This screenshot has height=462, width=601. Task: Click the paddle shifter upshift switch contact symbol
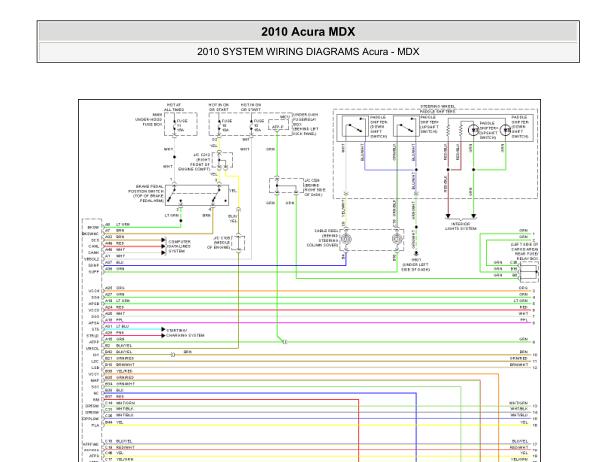[406, 127]
